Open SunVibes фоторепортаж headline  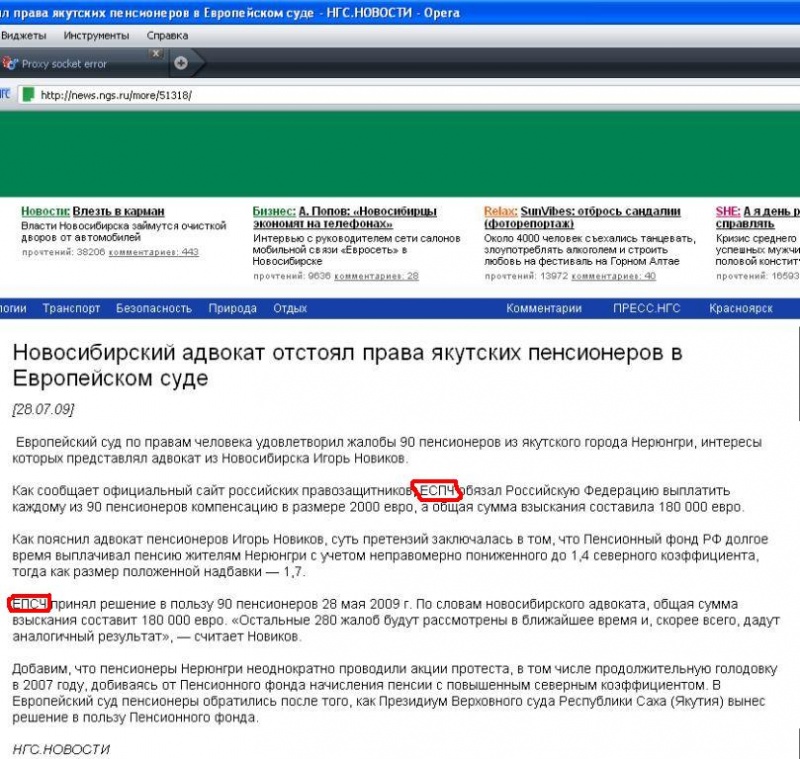coord(582,217)
